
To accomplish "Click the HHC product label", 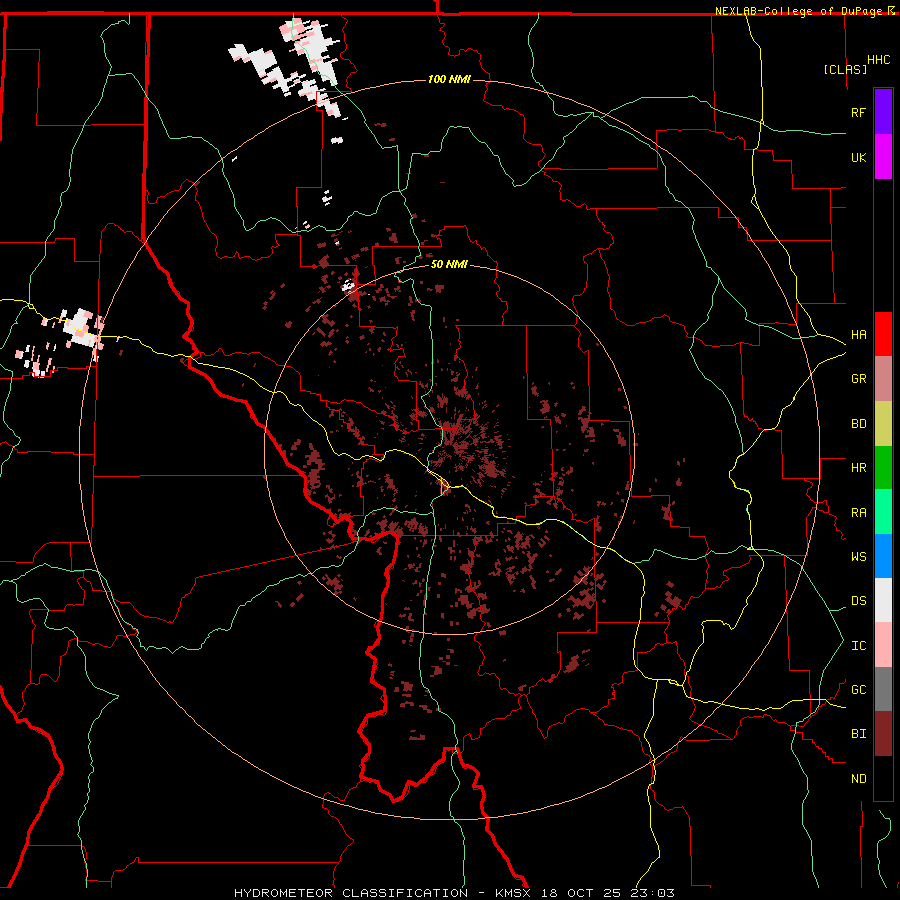I will [x=879, y=60].
